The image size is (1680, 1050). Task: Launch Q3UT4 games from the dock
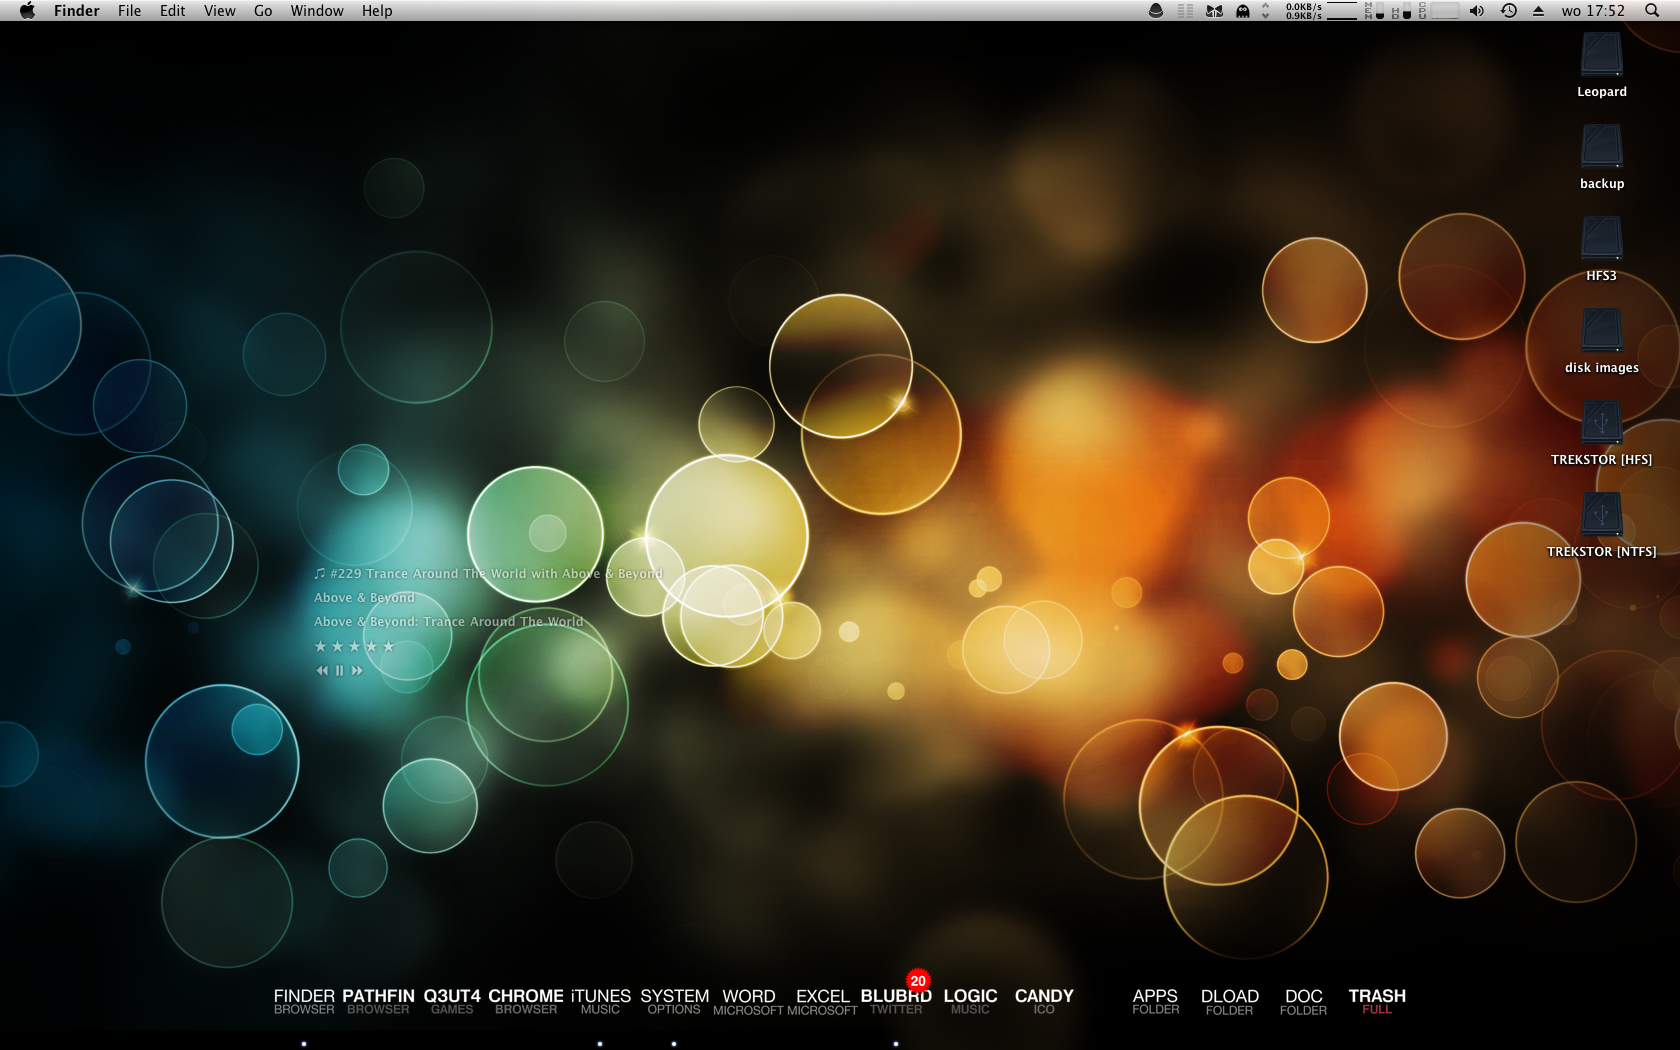click(x=452, y=1001)
